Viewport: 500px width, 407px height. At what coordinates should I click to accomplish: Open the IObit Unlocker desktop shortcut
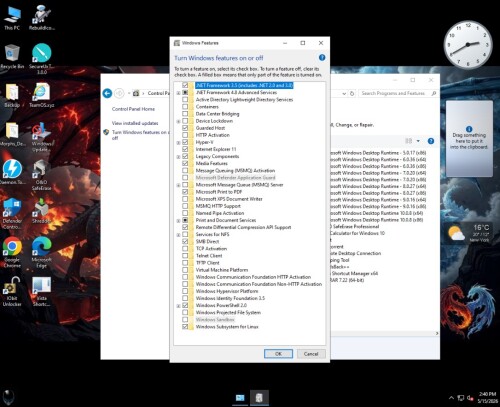click(12, 291)
